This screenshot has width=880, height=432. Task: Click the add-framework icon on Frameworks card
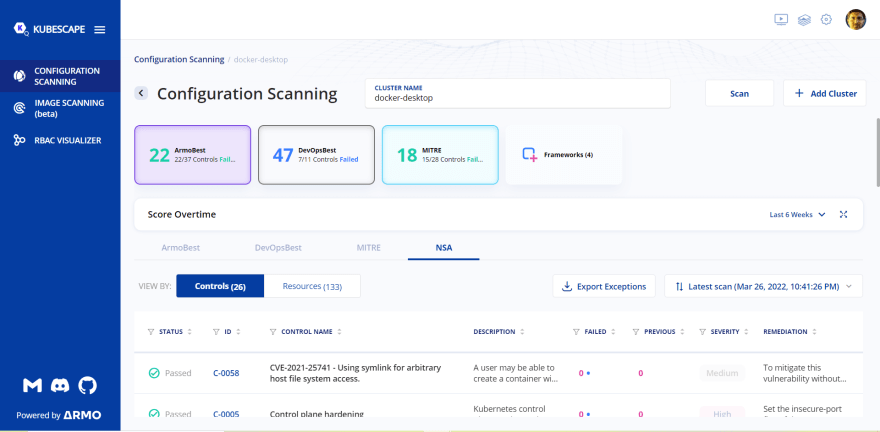point(529,154)
